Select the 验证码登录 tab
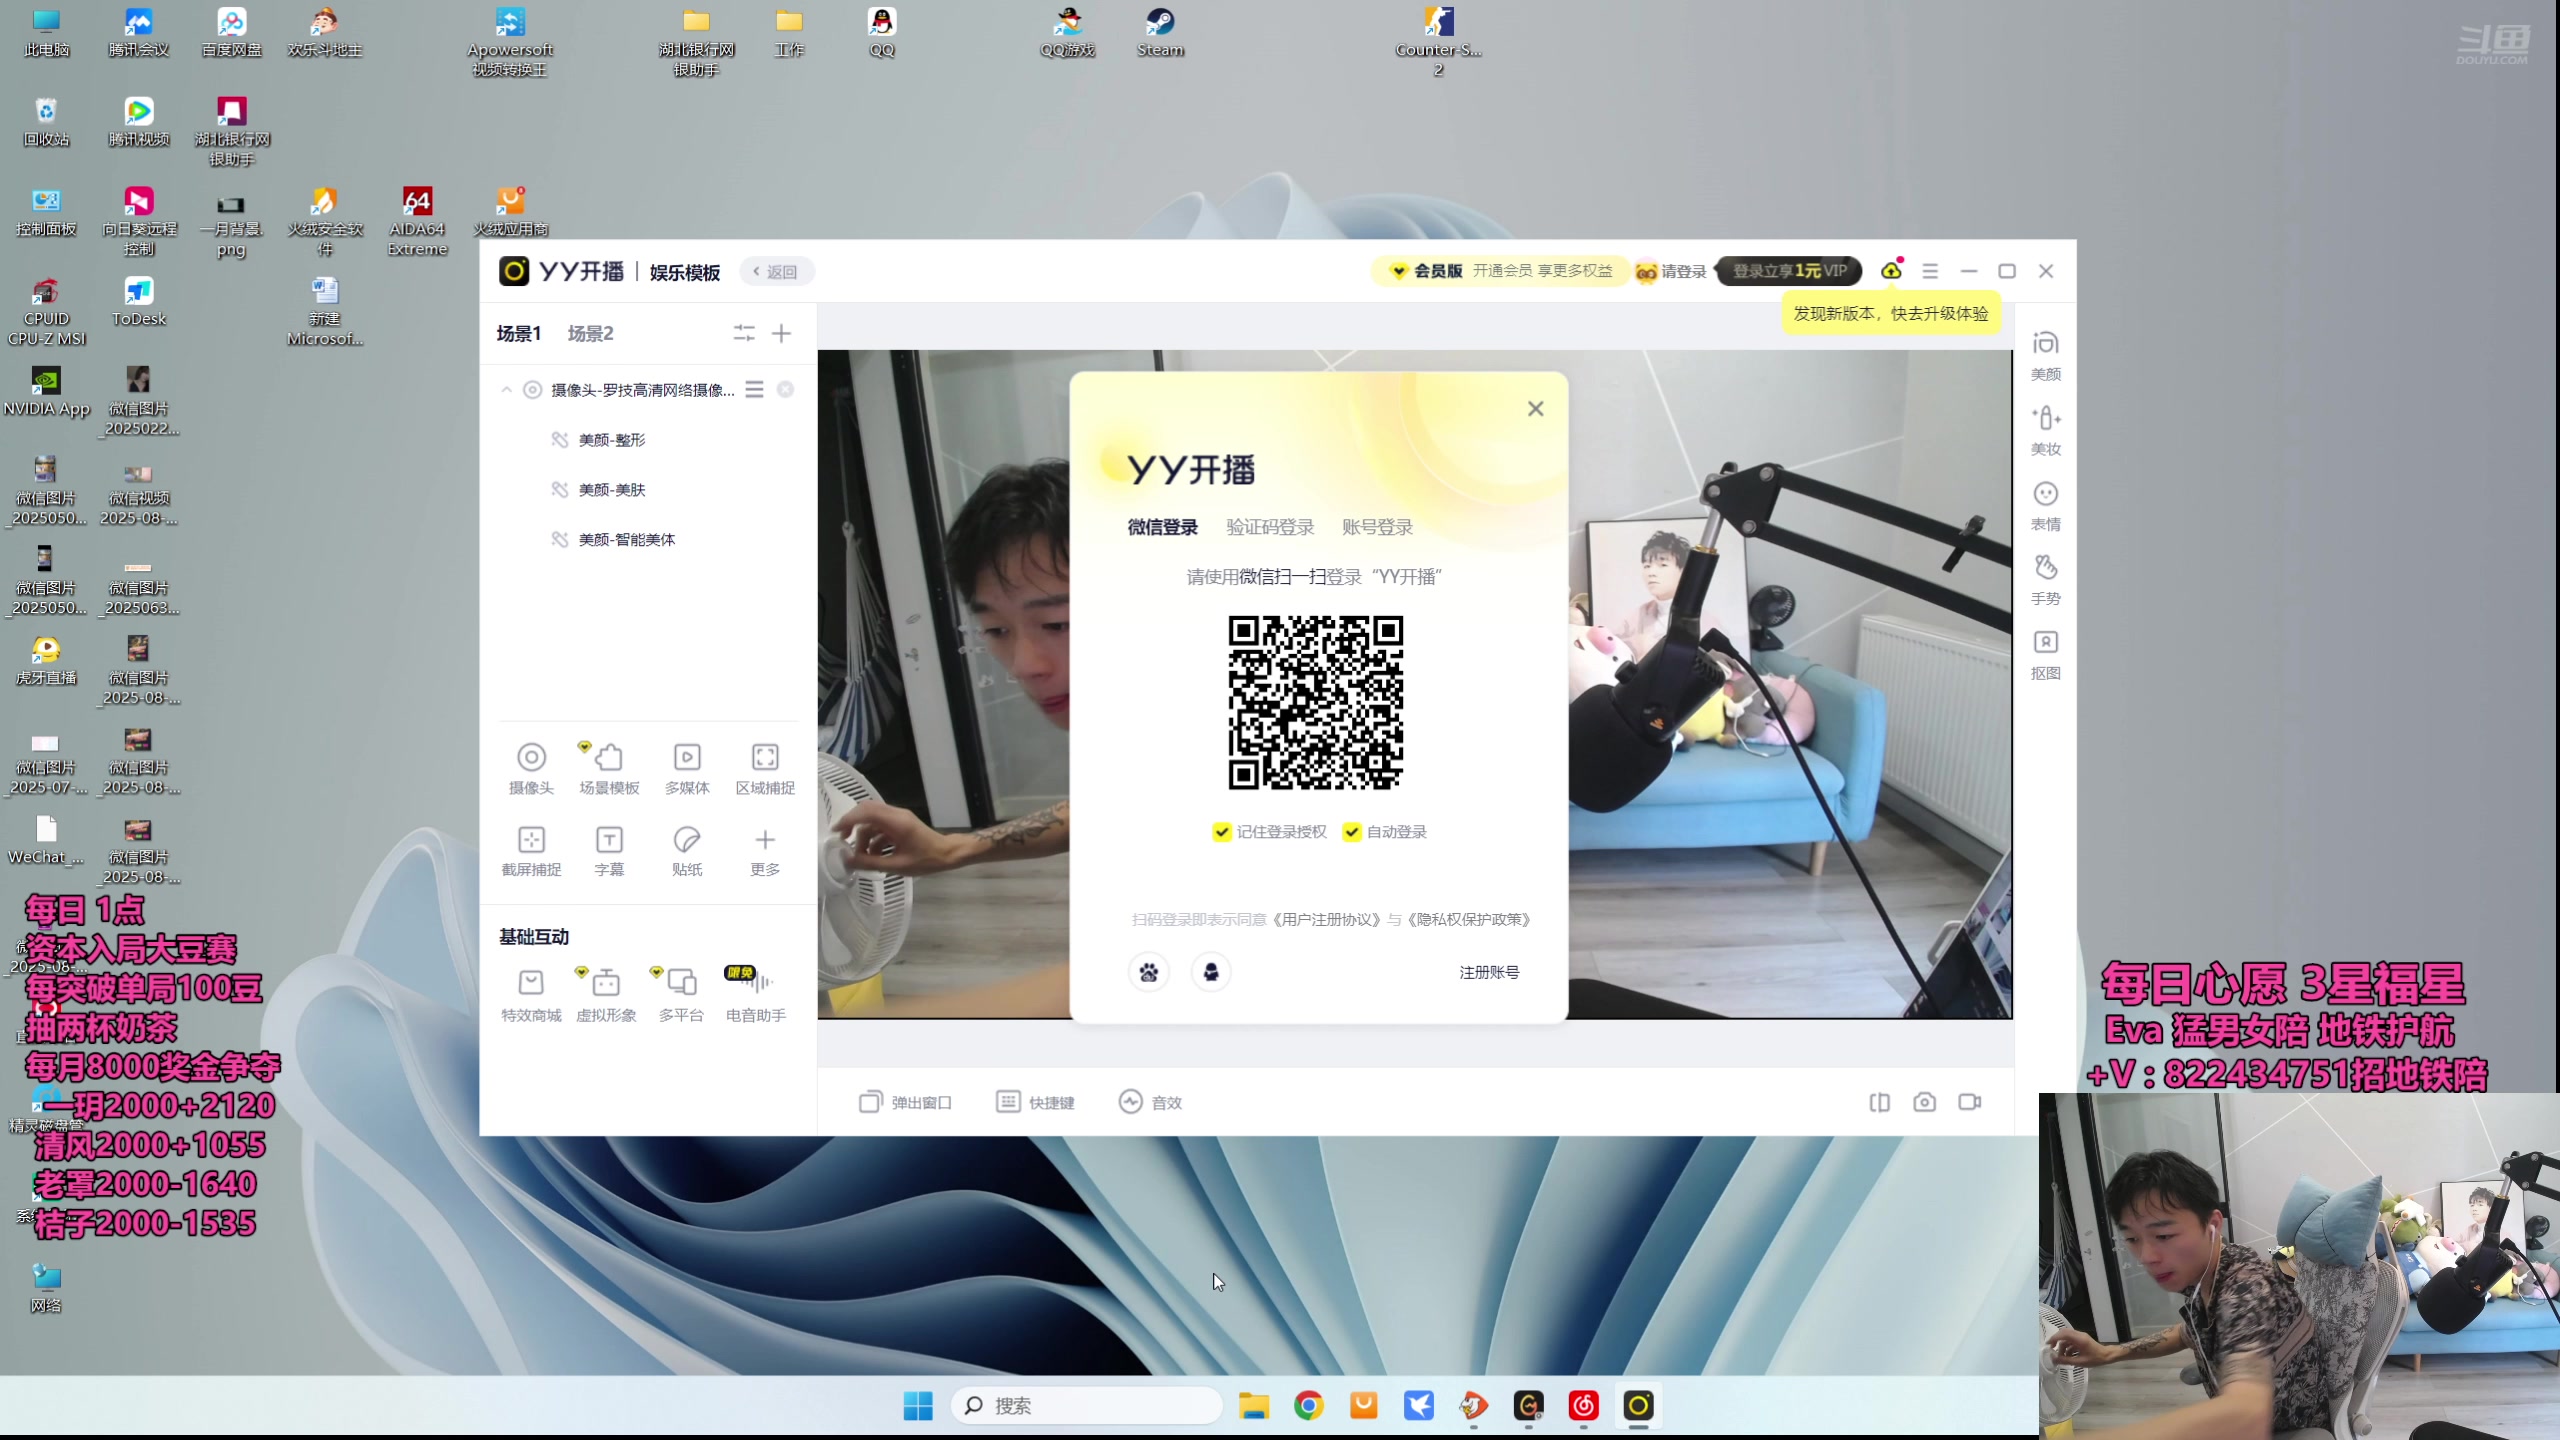Screen dimensions: 2560x1440 point(1270,527)
